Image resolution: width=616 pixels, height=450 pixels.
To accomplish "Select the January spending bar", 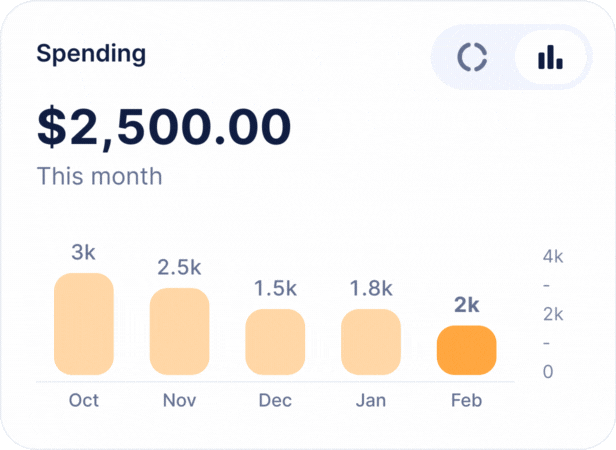I will point(371,341).
